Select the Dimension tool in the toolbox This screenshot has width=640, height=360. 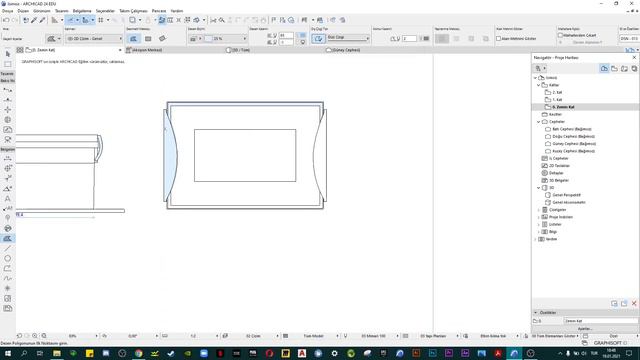coord(8,159)
